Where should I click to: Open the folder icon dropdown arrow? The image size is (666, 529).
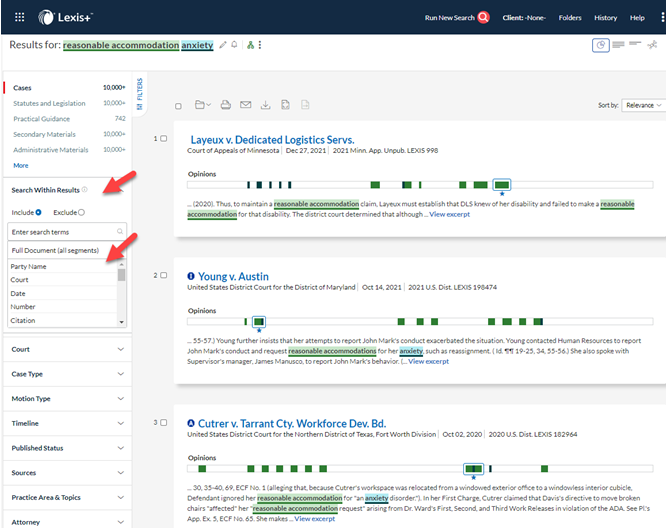pyautogui.click(x=209, y=105)
